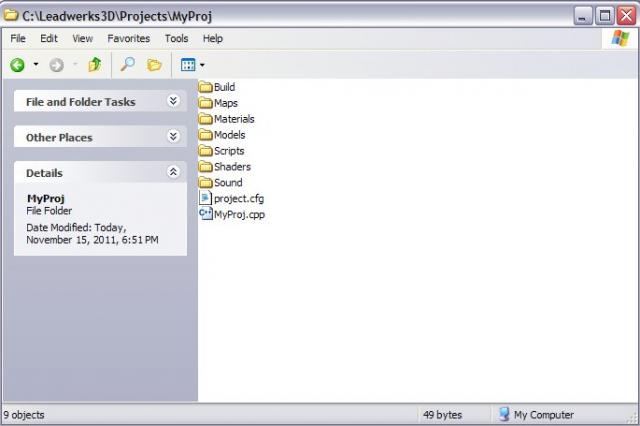Select the Scripts folder icon
The image size is (640, 426).
[206, 151]
